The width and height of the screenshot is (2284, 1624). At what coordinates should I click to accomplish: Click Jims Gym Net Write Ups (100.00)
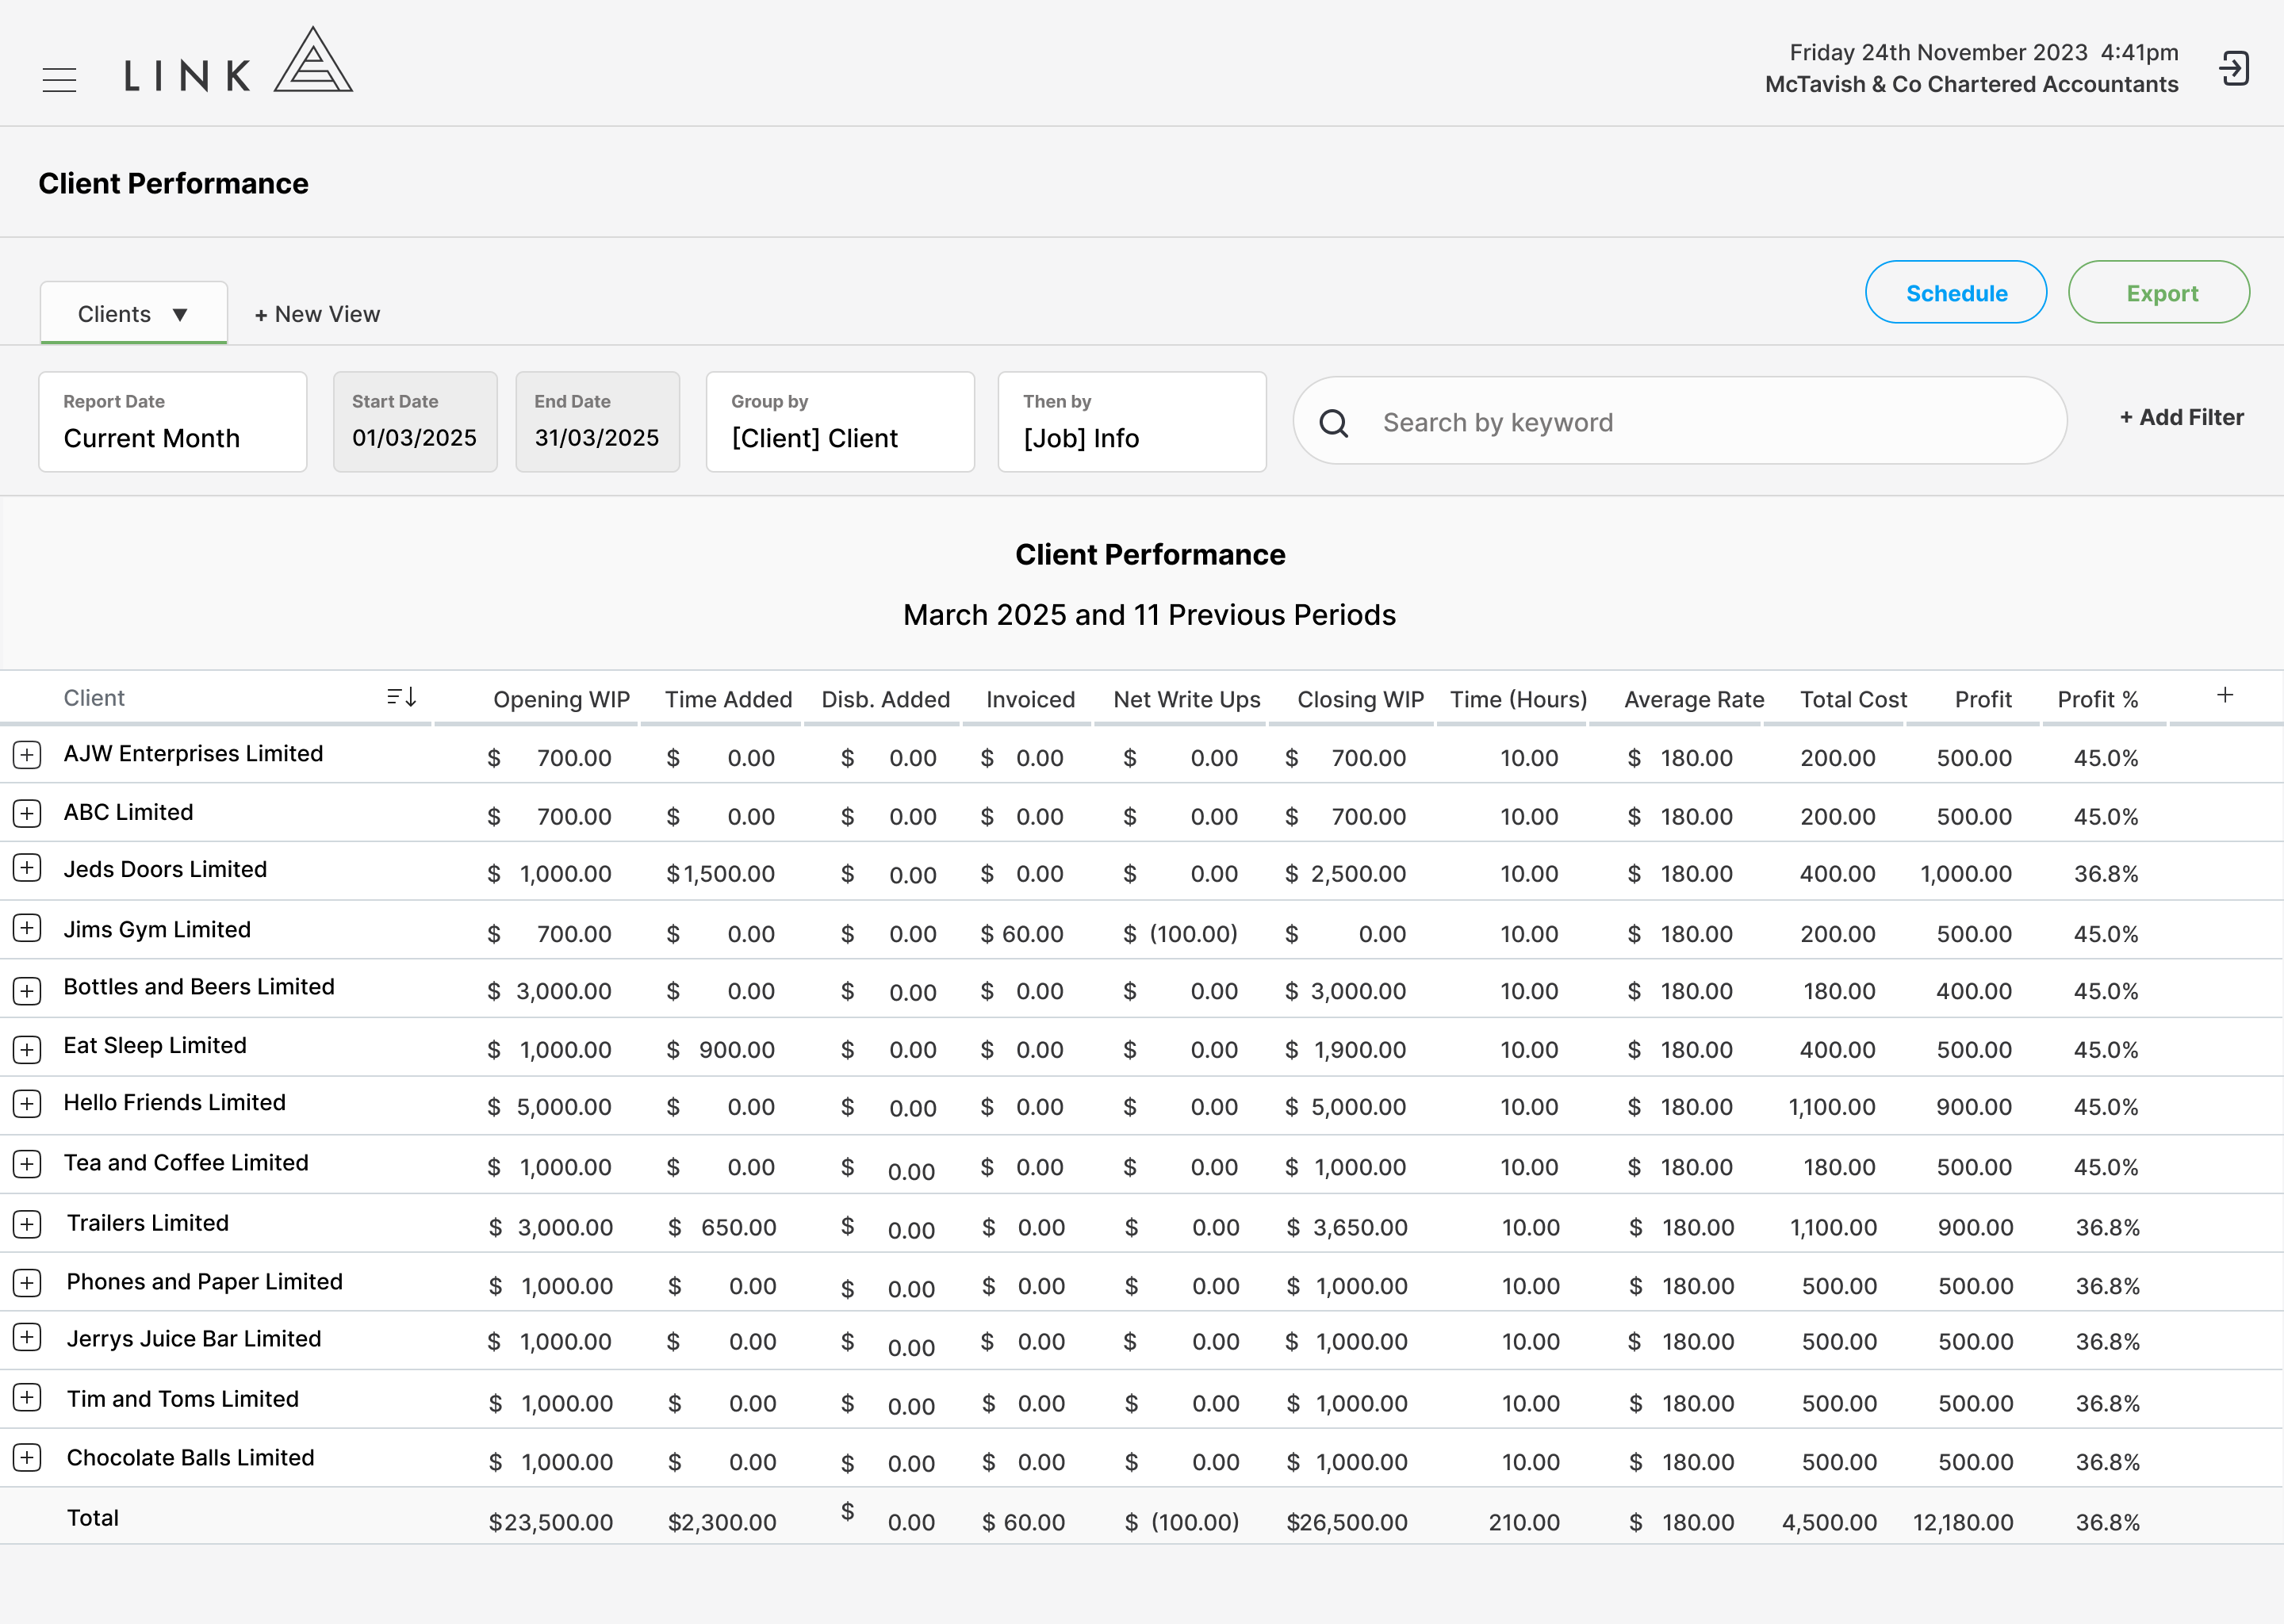click(x=1180, y=934)
